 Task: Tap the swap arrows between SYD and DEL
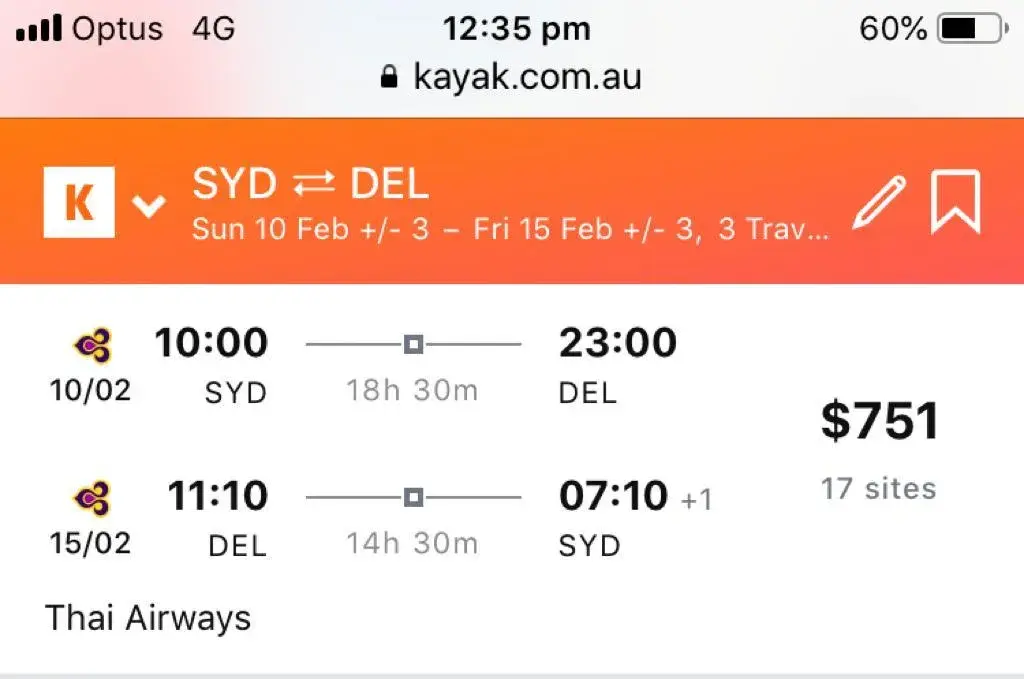coord(315,185)
